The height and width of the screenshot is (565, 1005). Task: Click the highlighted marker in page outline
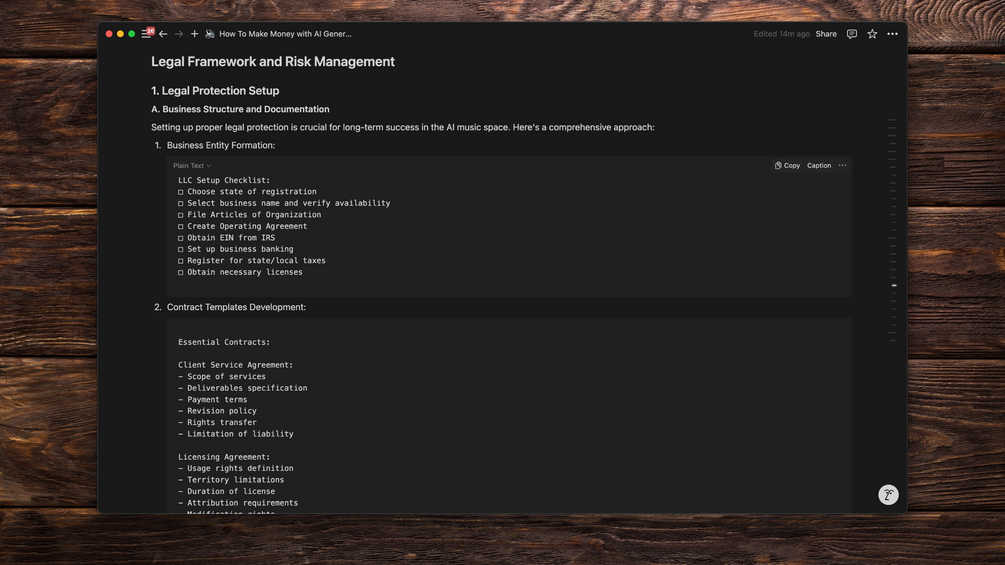tap(894, 286)
